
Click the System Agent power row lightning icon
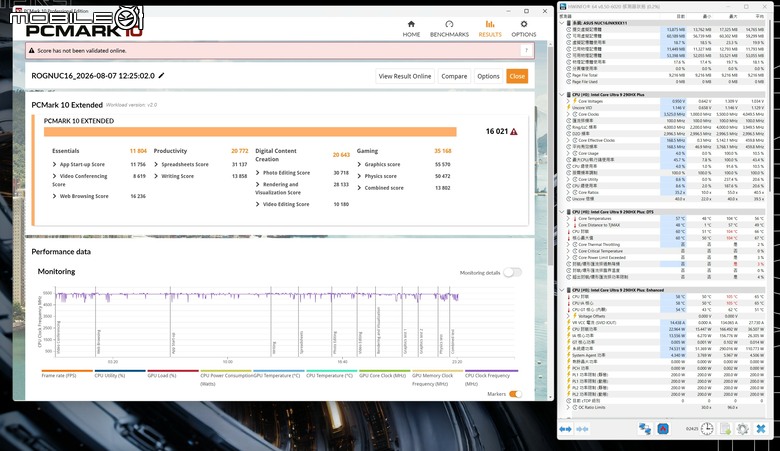(x=569, y=355)
